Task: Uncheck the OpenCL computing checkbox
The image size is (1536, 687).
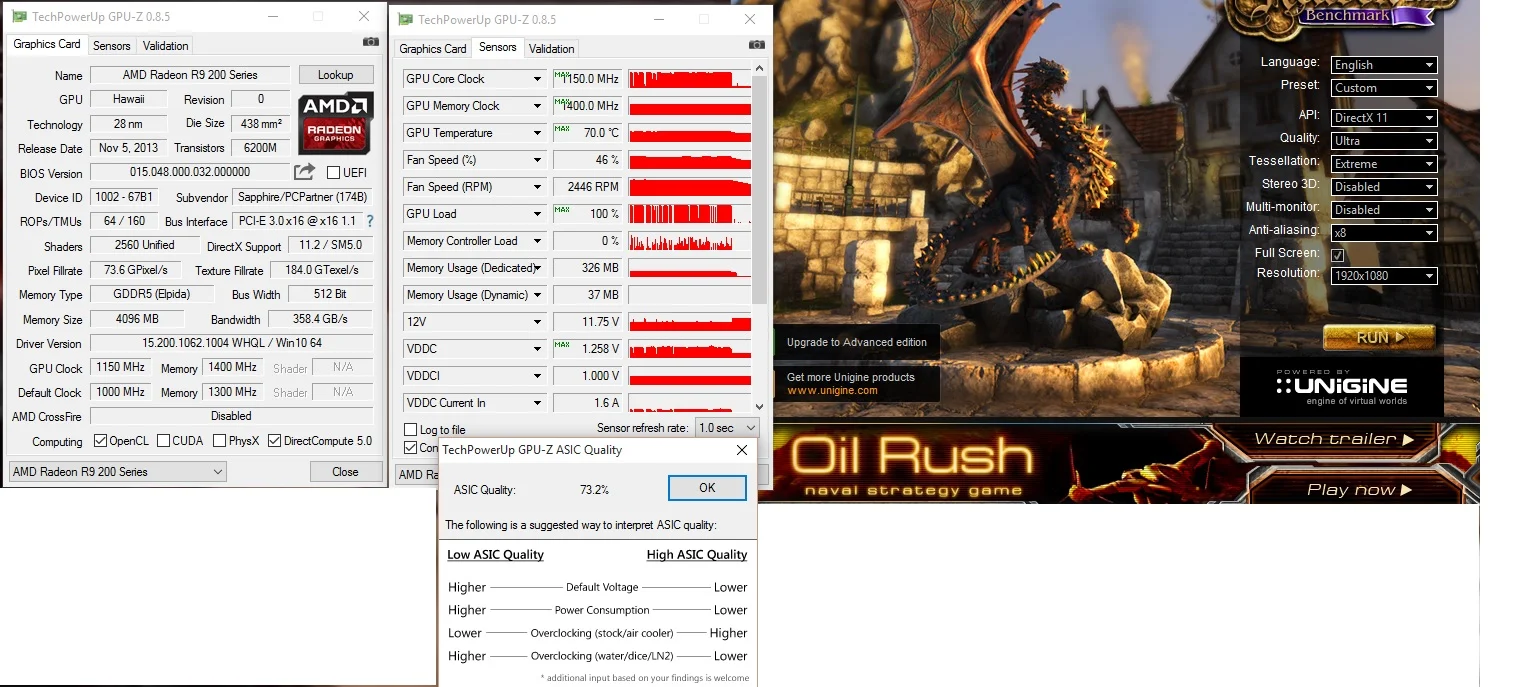Action: tap(100, 441)
